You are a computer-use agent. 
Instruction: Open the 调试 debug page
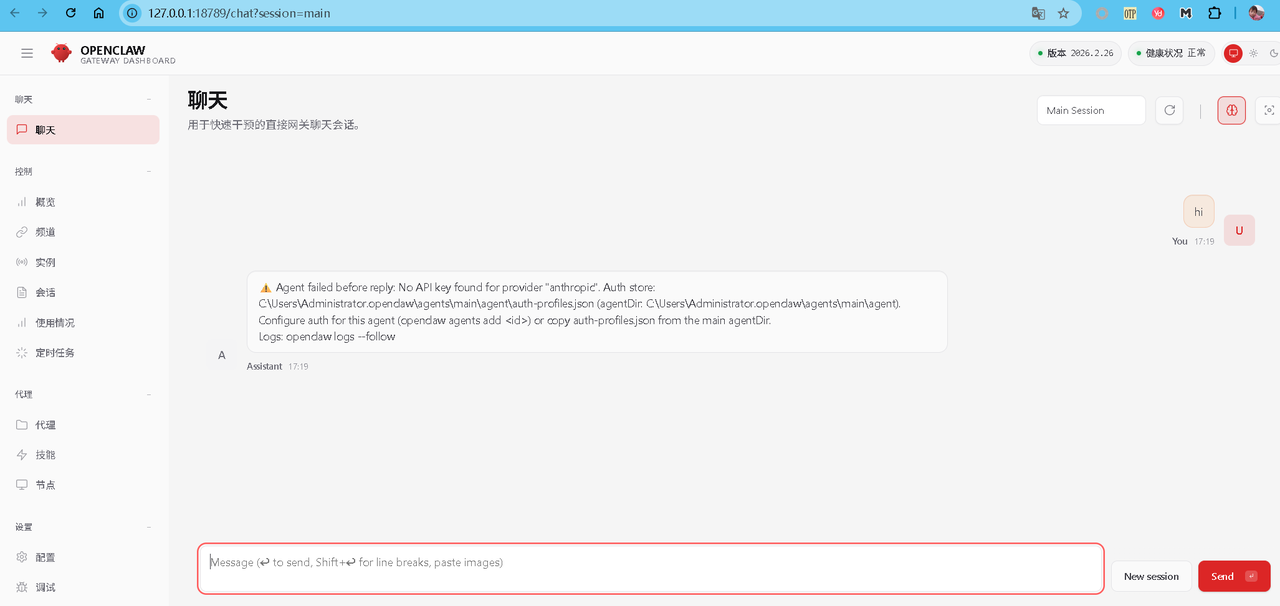pos(83,587)
